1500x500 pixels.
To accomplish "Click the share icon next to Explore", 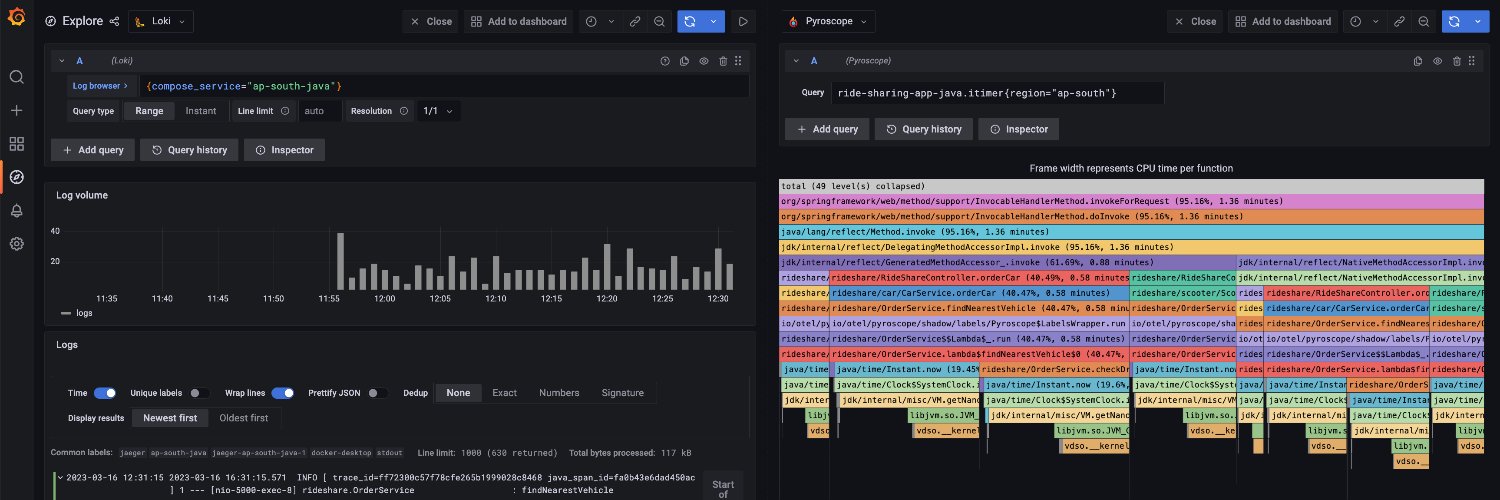I will 114,21.
